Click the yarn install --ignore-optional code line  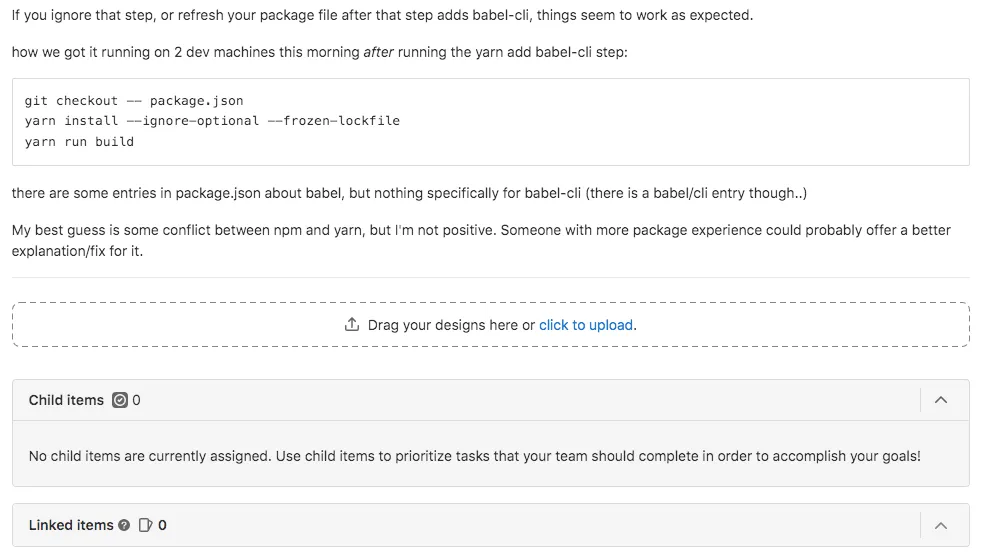pos(212,121)
